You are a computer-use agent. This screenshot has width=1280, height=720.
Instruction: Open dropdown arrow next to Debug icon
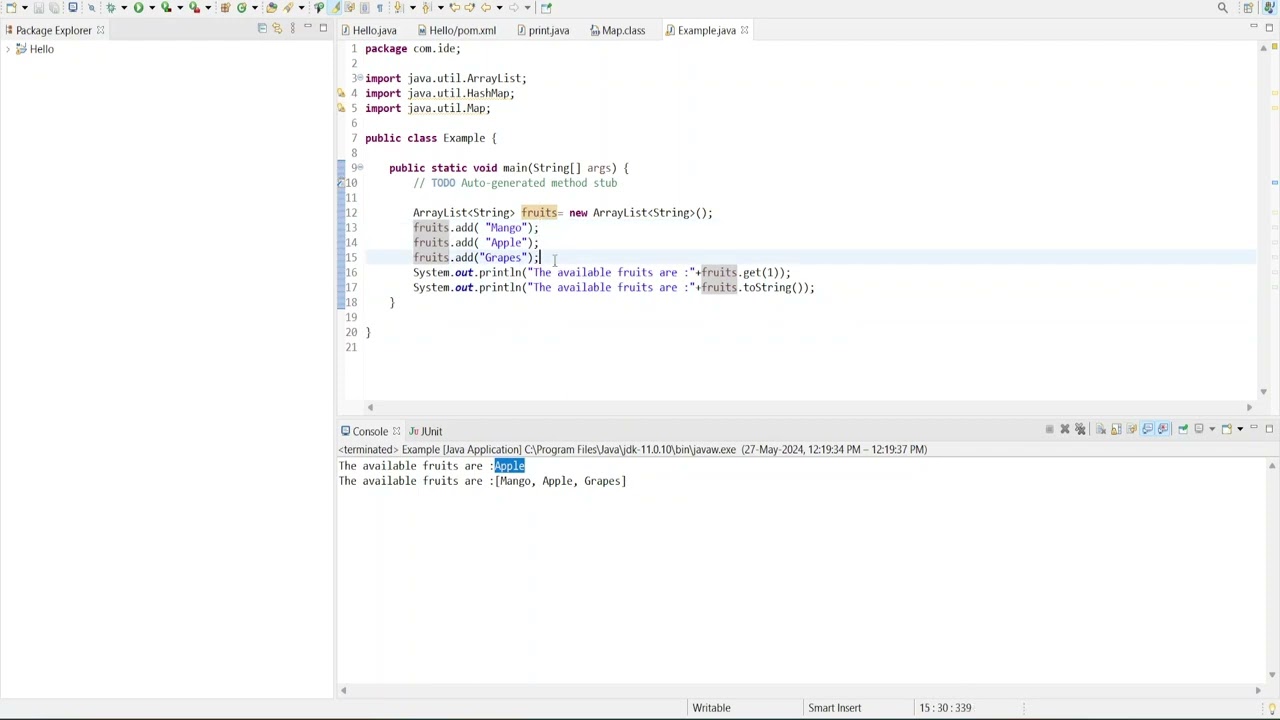124,8
